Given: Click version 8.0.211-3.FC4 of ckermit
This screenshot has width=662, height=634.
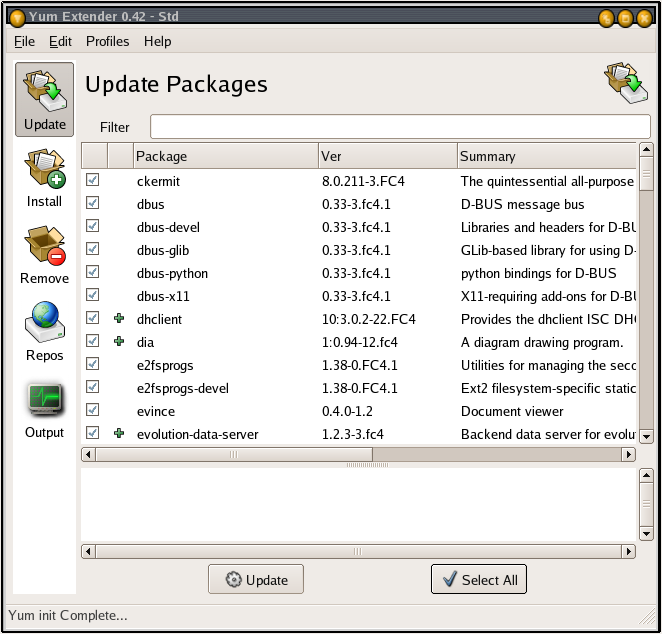Looking at the screenshot, I should tap(363, 182).
